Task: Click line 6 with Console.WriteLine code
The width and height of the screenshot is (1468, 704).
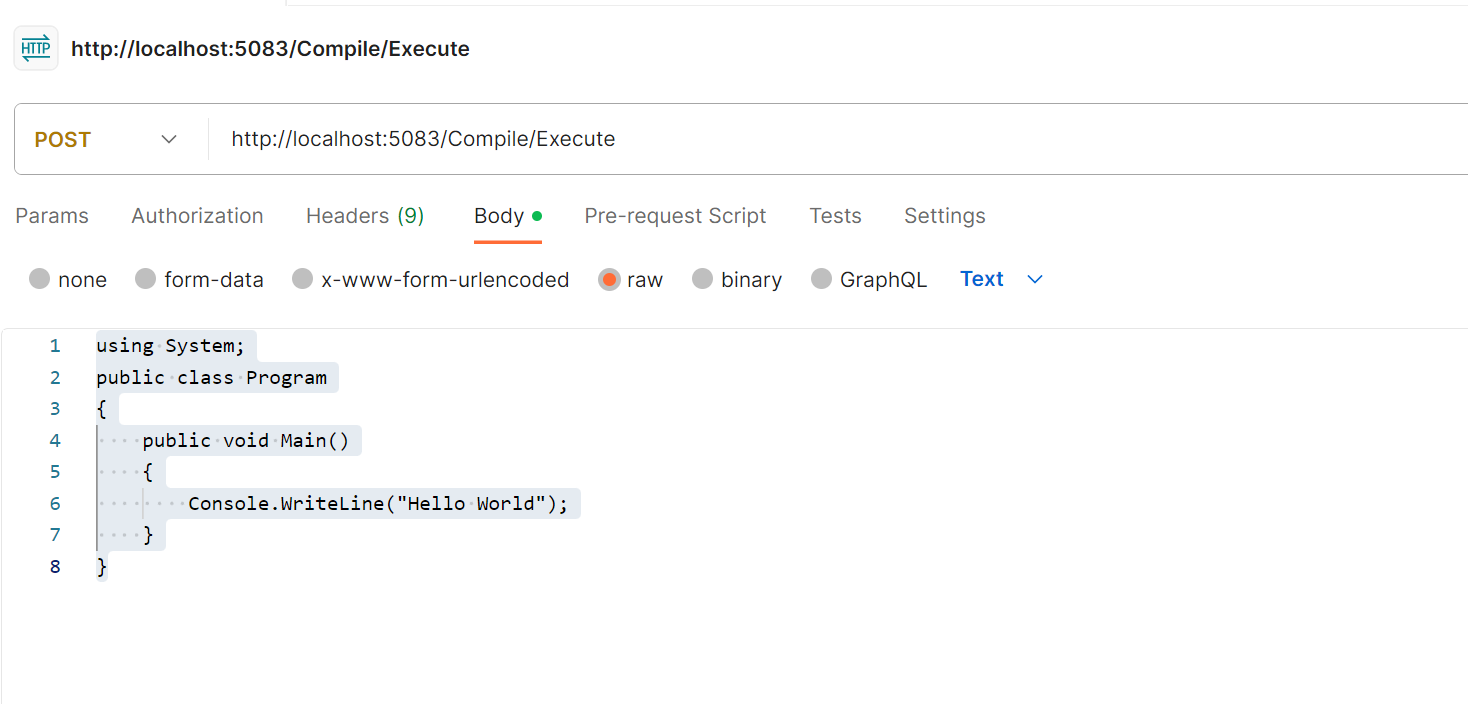Action: (x=377, y=503)
